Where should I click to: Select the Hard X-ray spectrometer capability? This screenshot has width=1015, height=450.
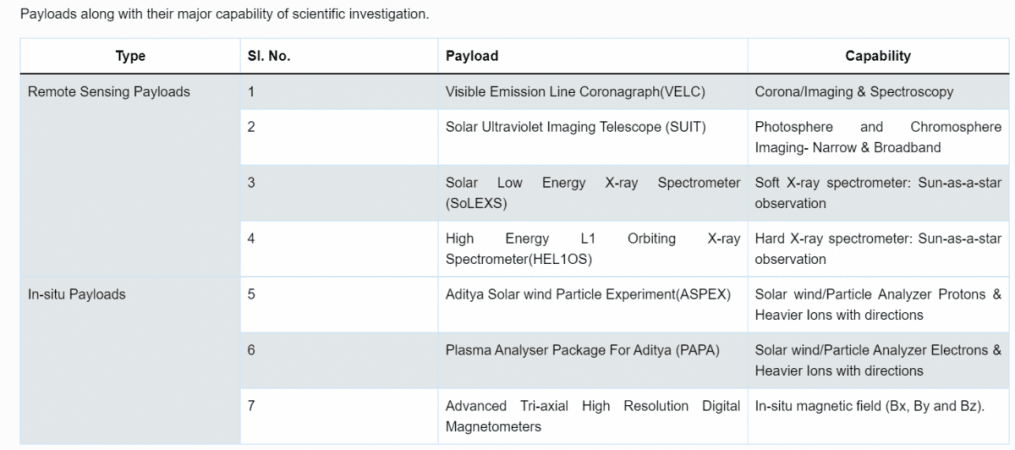point(878,249)
